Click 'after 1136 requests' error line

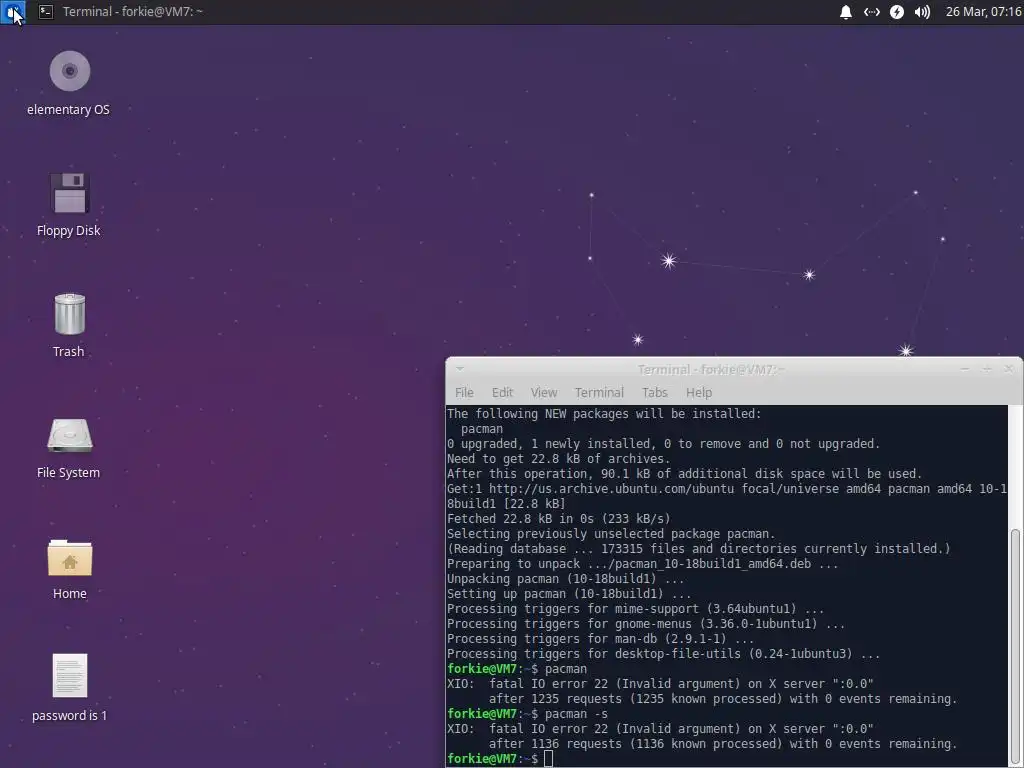point(723,744)
